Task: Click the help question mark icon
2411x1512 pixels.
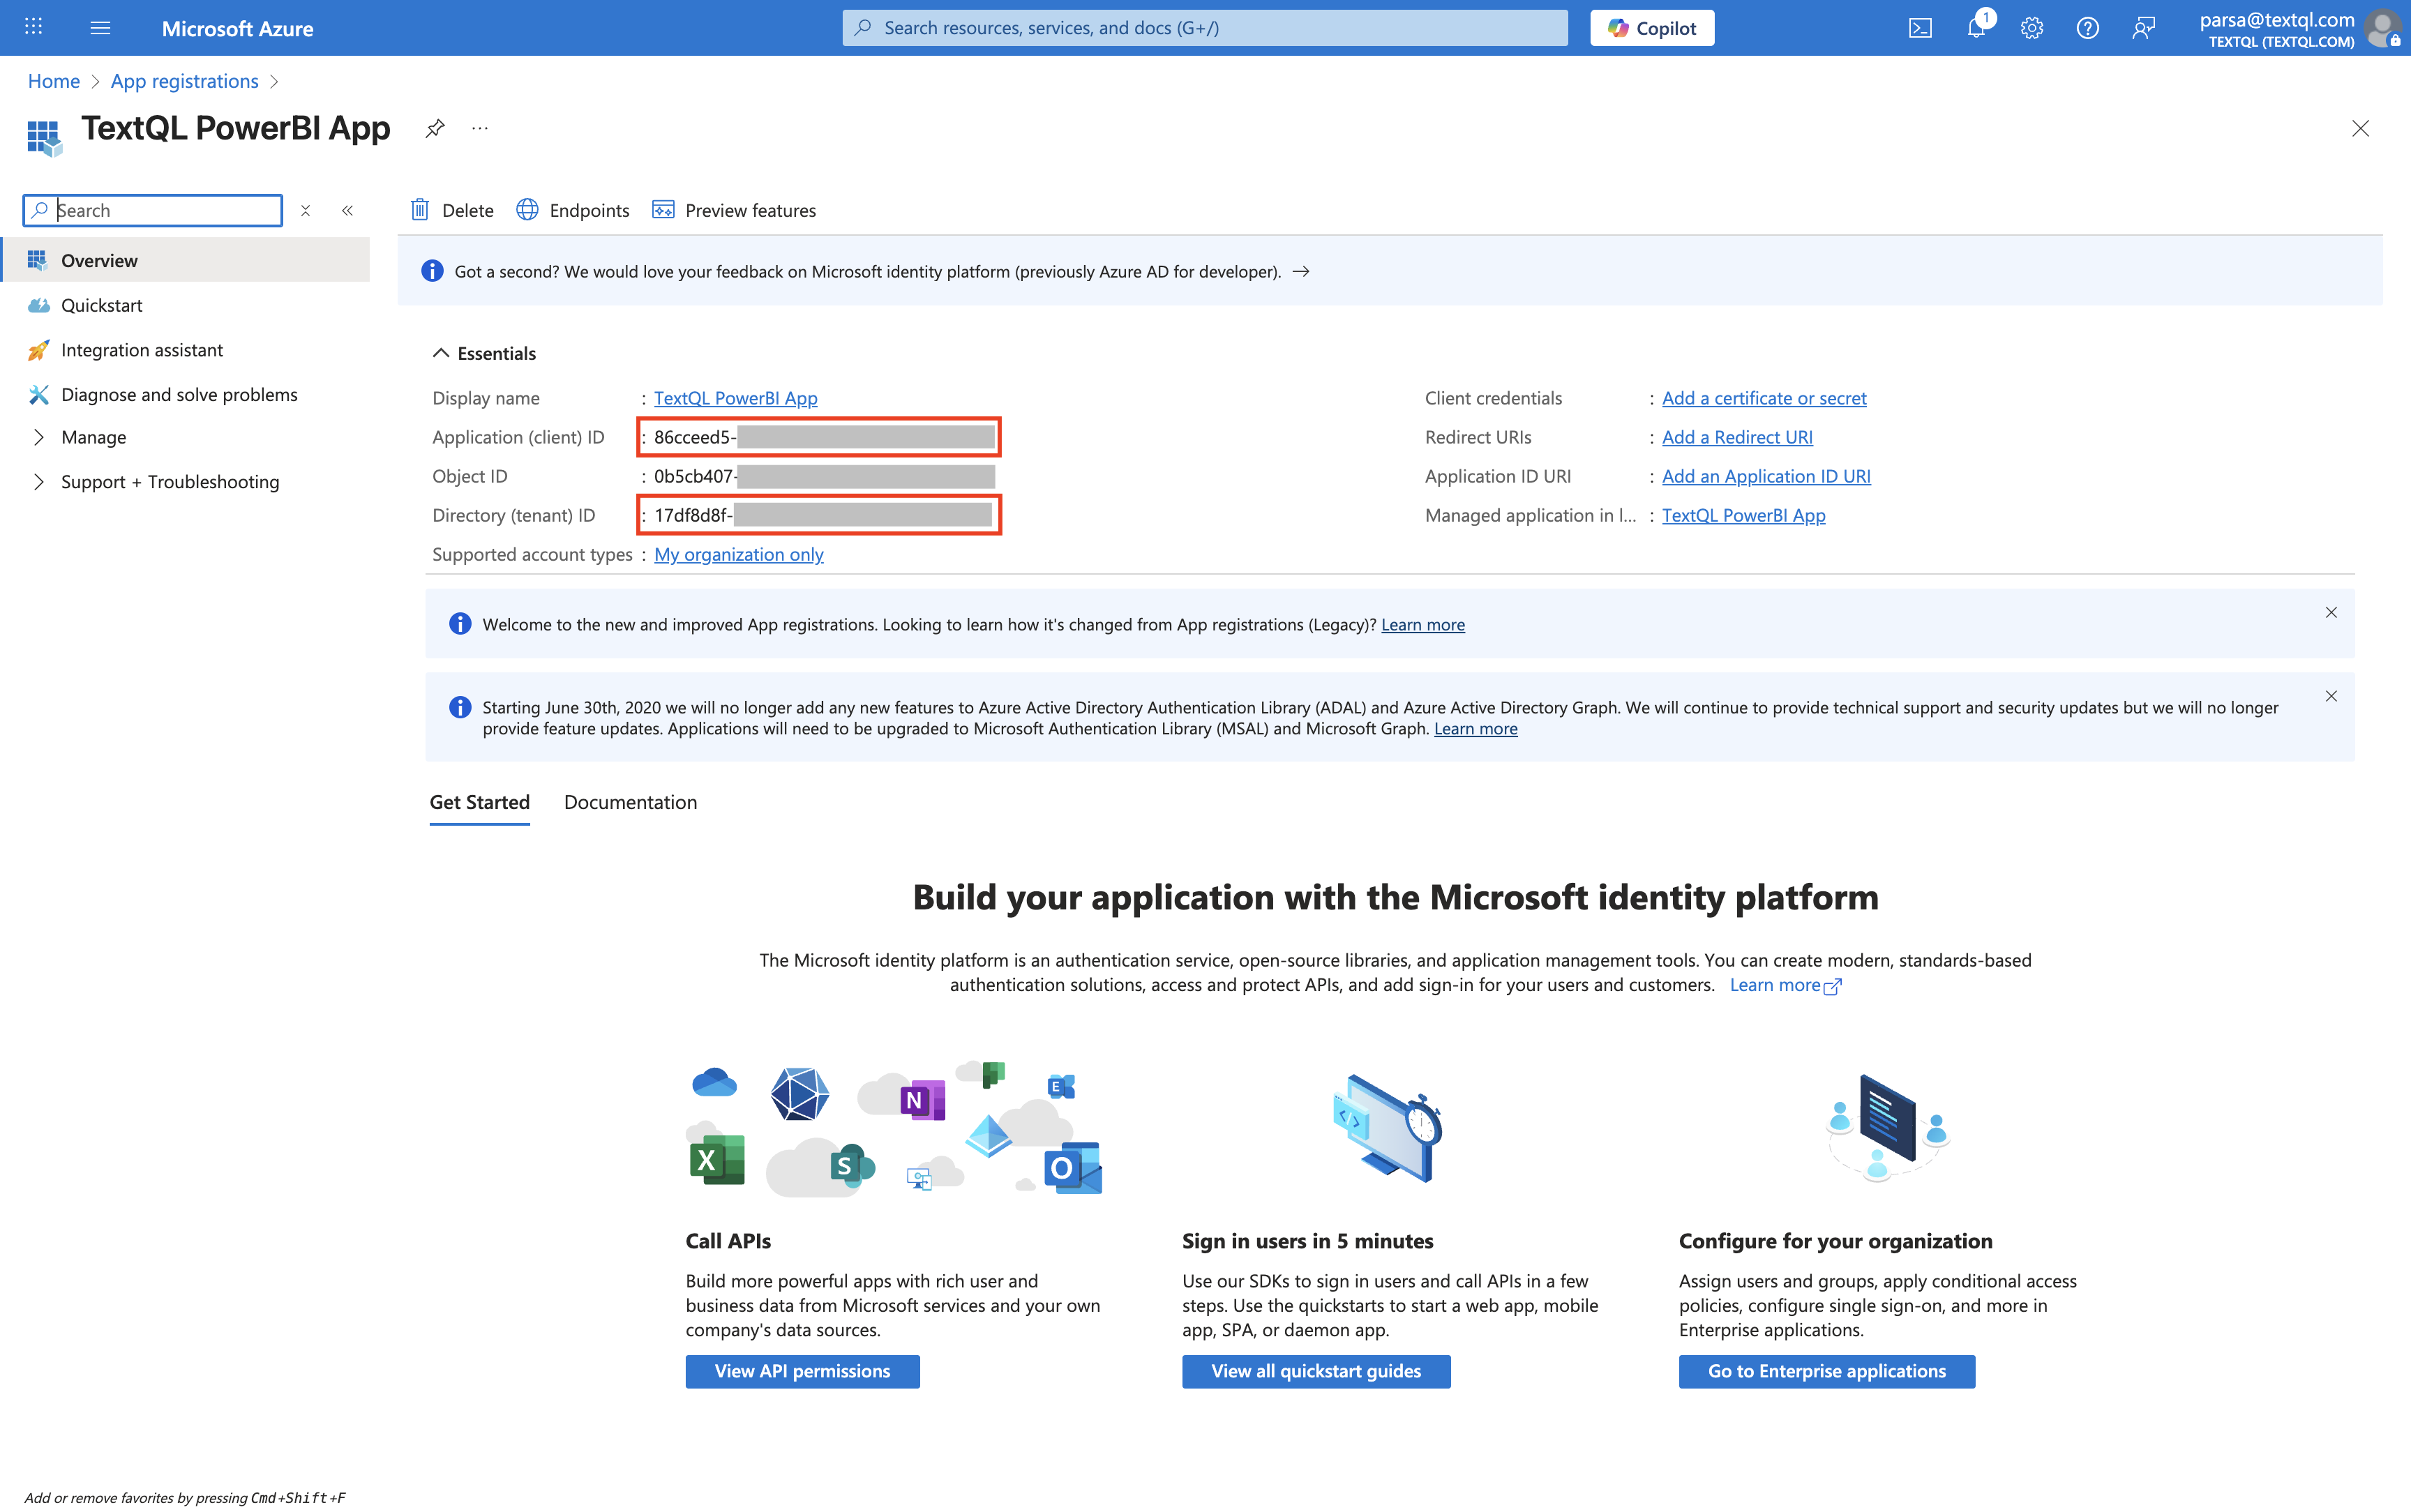Action: 2087,28
